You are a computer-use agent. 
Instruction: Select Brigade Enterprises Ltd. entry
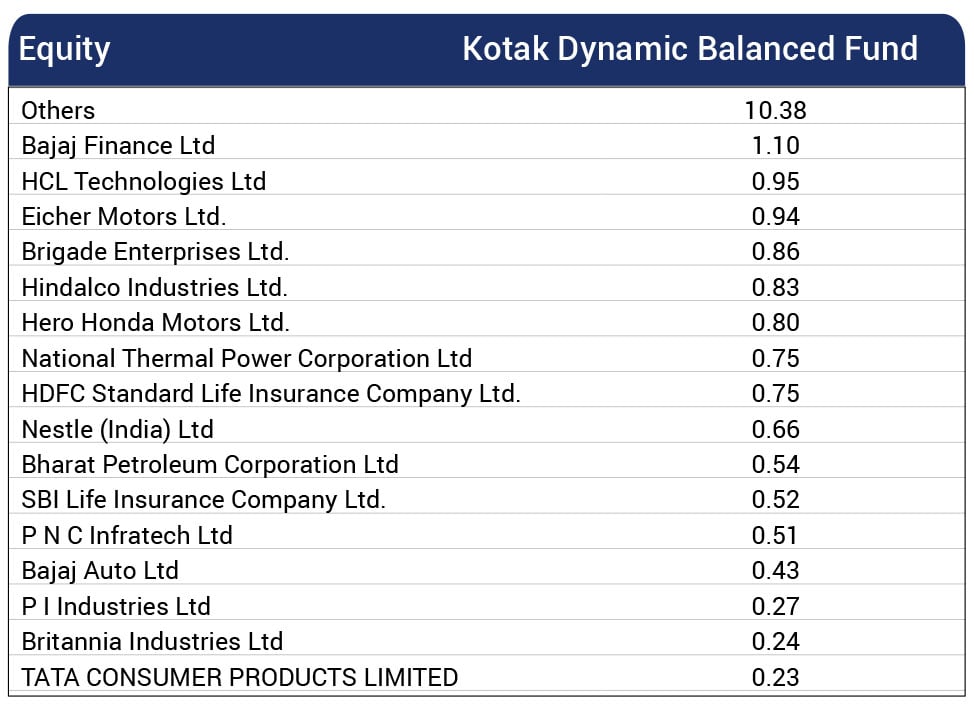click(x=155, y=252)
